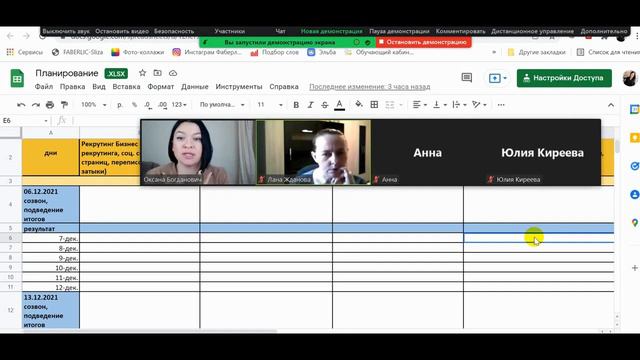This screenshot has width=640, height=360.
Task: Click Остановить видео in Zoom toolbar
Action: [x=122, y=31]
